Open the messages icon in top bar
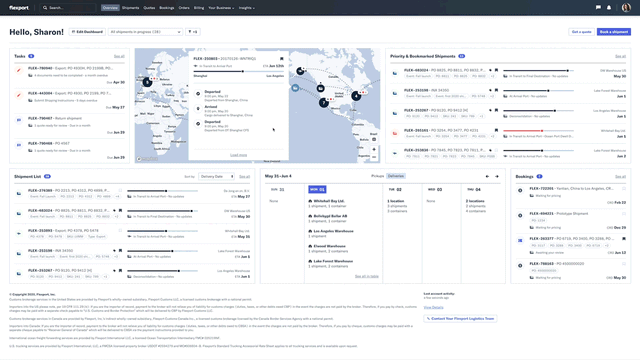 coord(598,7)
